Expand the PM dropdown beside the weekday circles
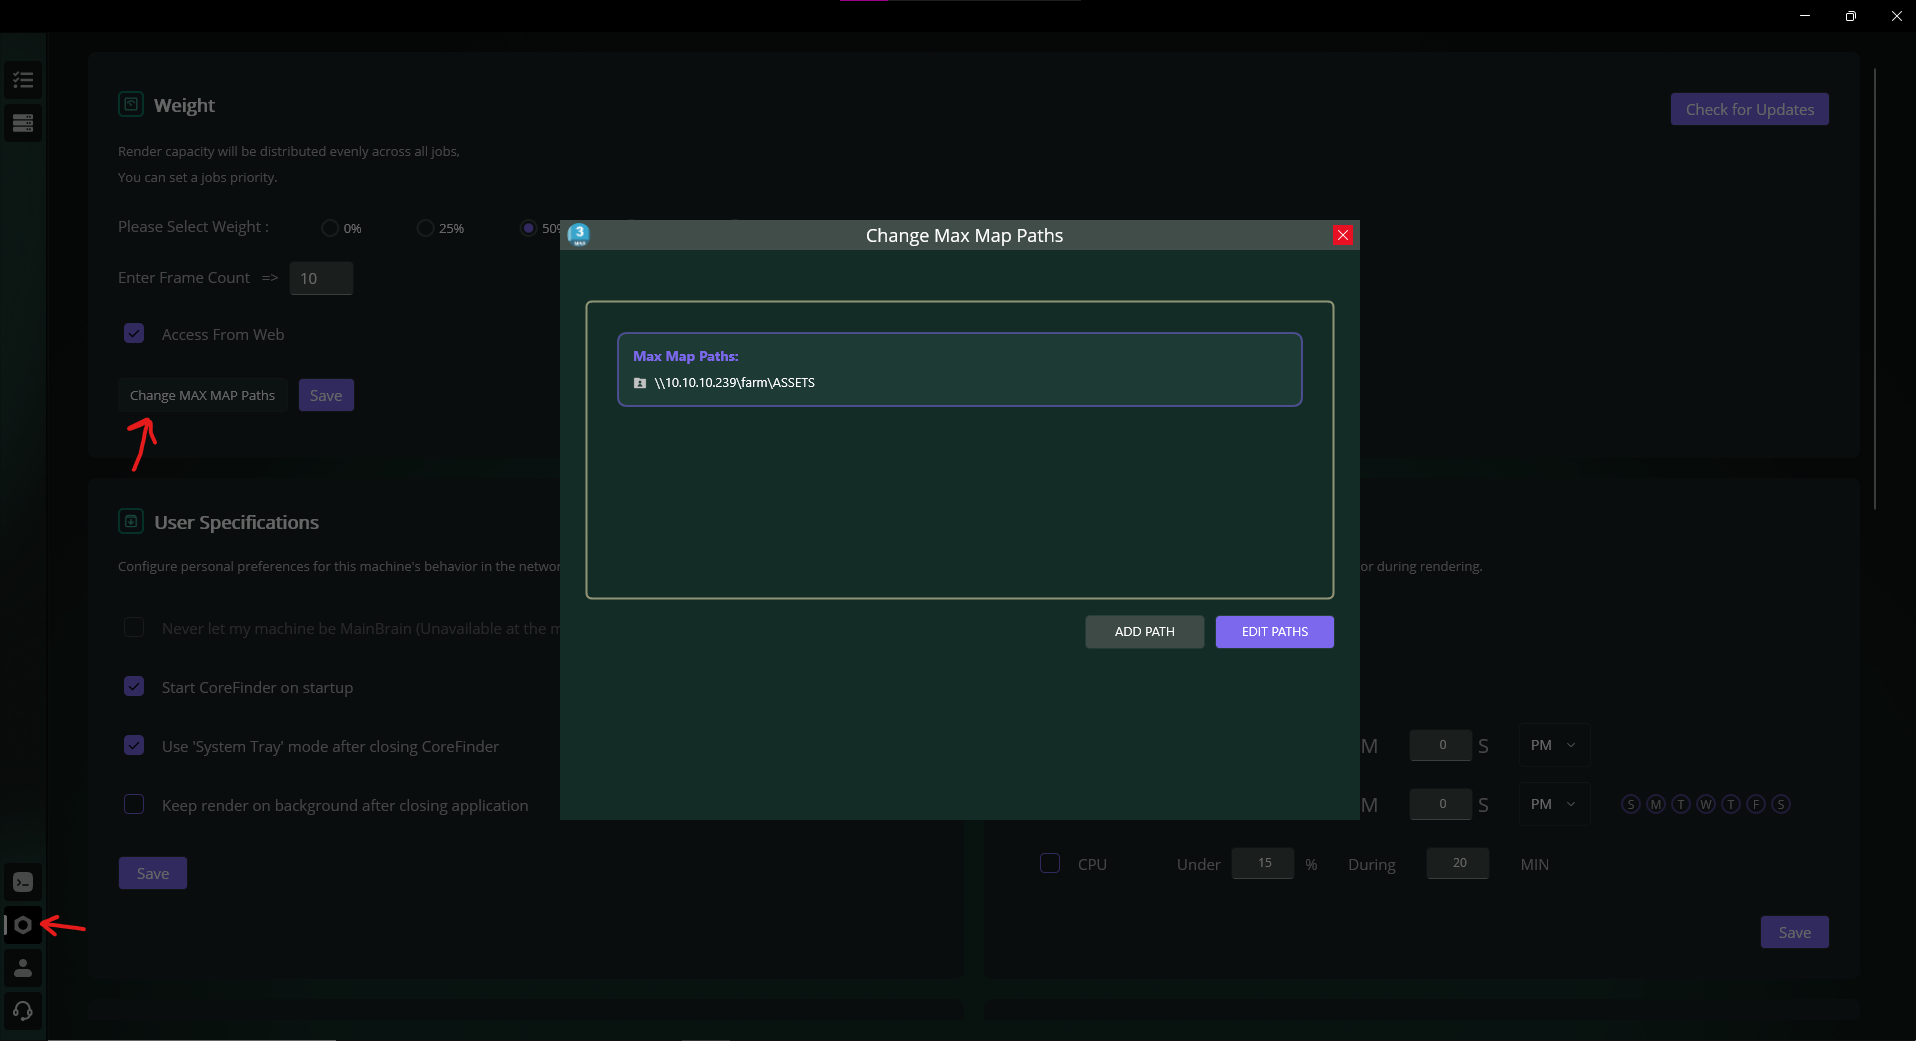Screen dimensions: 1916x1041 [1553, 804]
